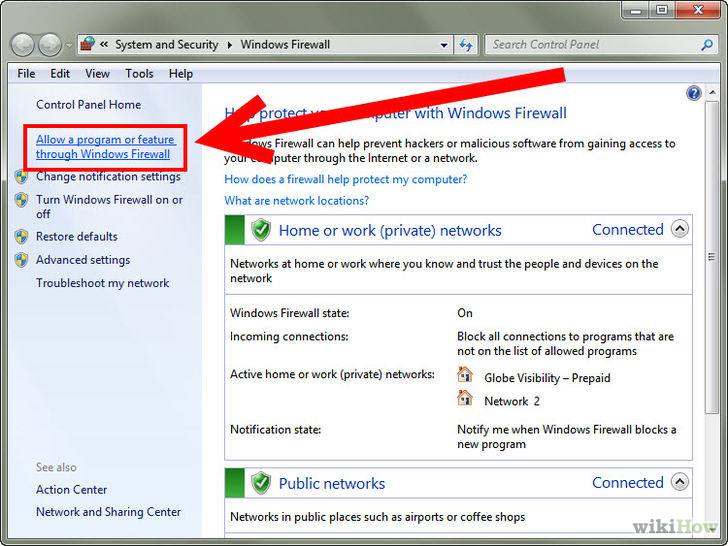Open the blue Help question mark icon
Viewport: 728px width, 546px height.
694,93
